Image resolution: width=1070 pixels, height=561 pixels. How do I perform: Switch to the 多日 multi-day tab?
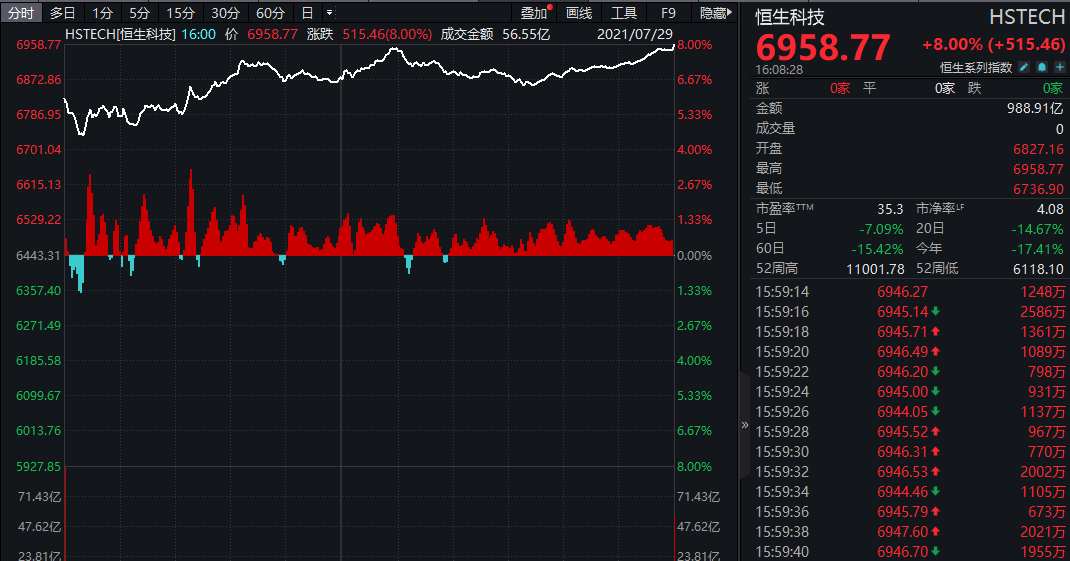[x=63, y=12]
